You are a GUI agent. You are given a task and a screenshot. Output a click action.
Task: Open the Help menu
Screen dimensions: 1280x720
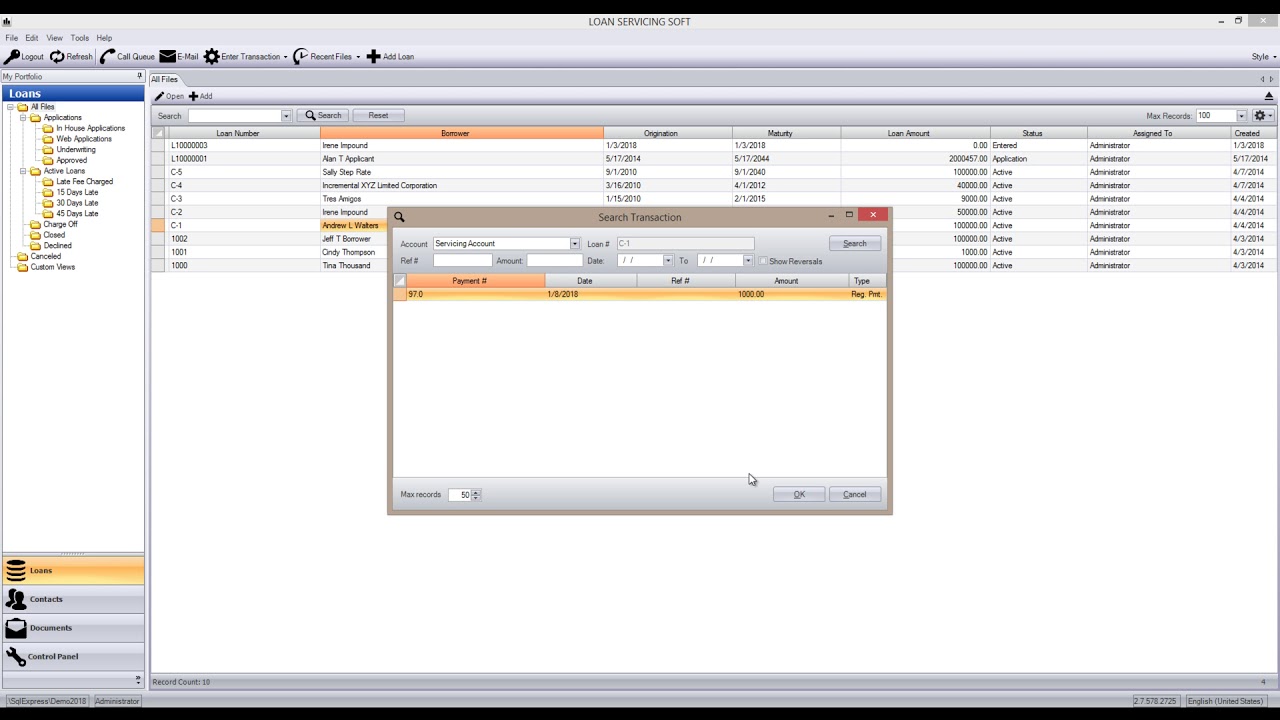point(104,38)
